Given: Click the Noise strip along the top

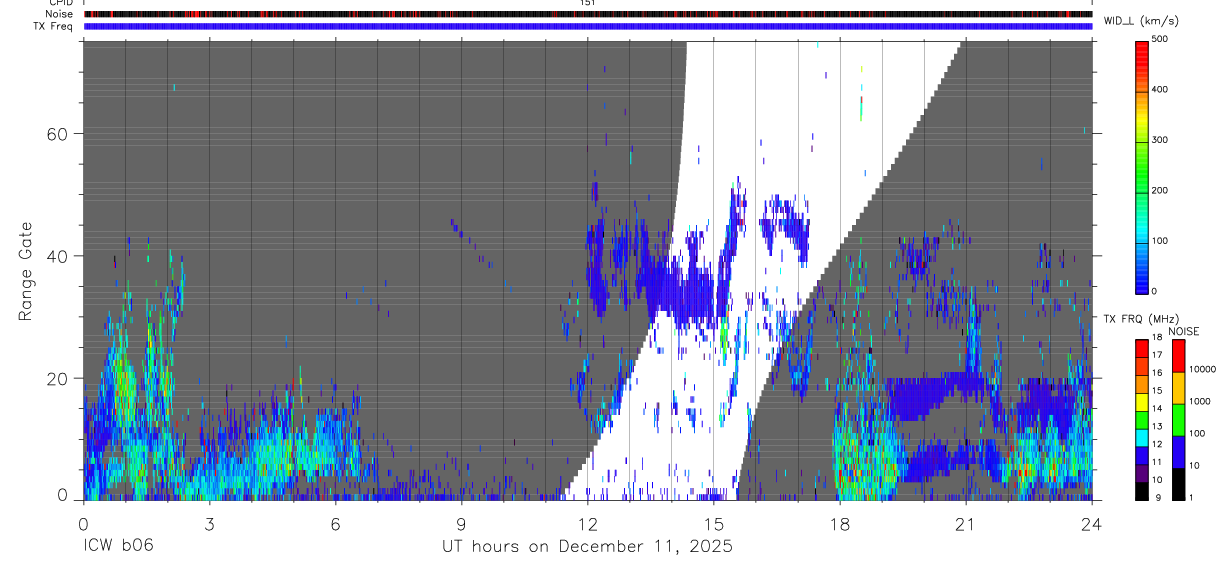Looking at the screenshot, I should pos(588,14).
